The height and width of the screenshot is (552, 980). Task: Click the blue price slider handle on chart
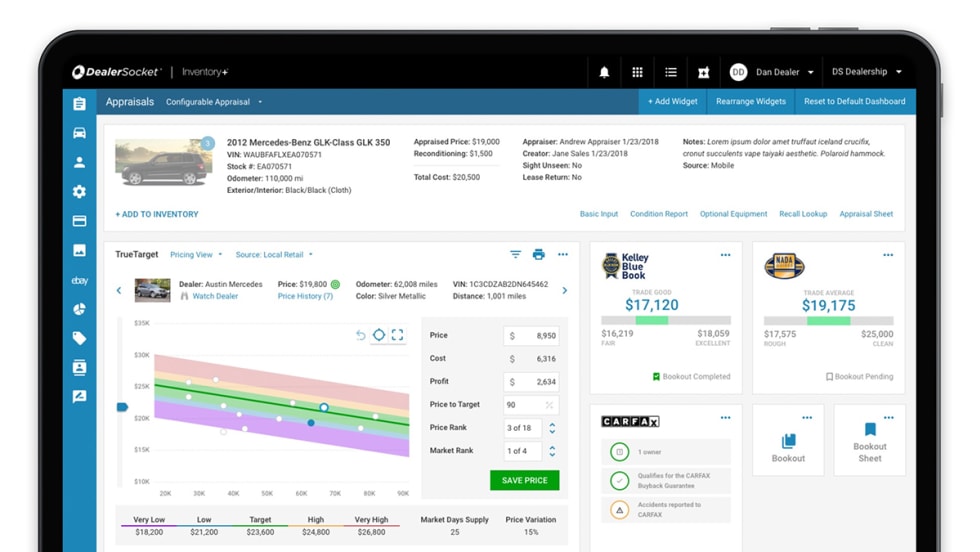pyautogui.click(x=123, y=407)
